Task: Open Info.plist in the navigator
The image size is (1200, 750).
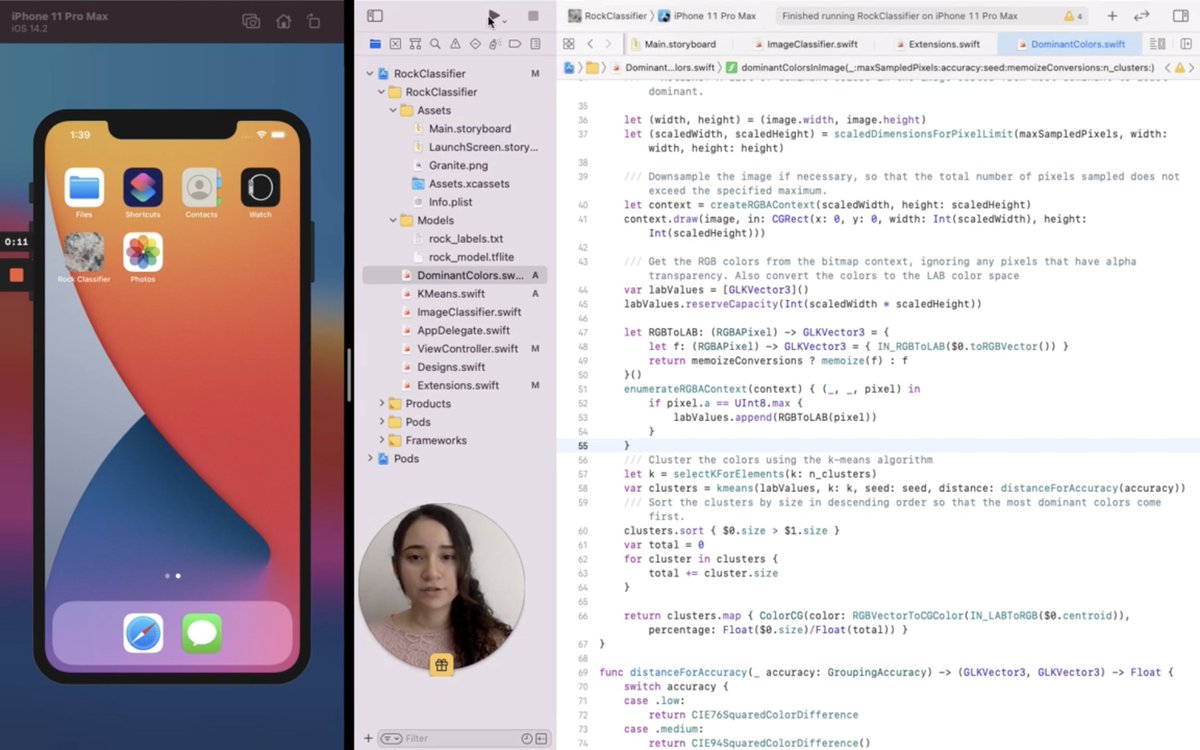Action: [450, 202]
